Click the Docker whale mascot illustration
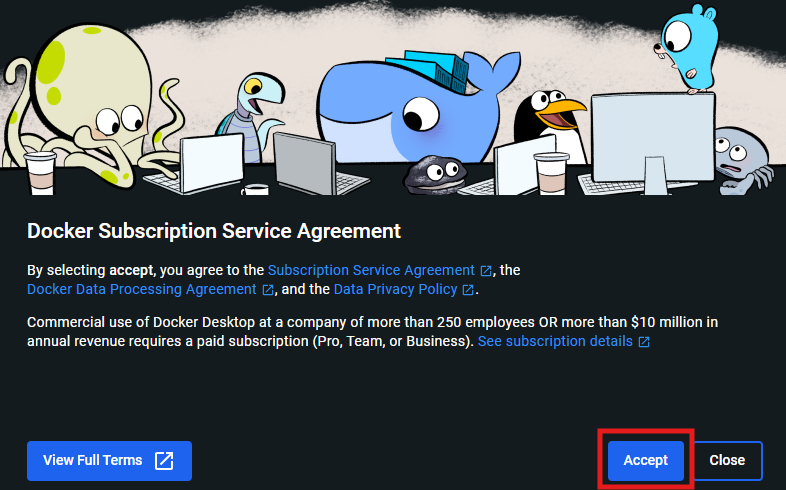786x490 pixels. point(417,107)
